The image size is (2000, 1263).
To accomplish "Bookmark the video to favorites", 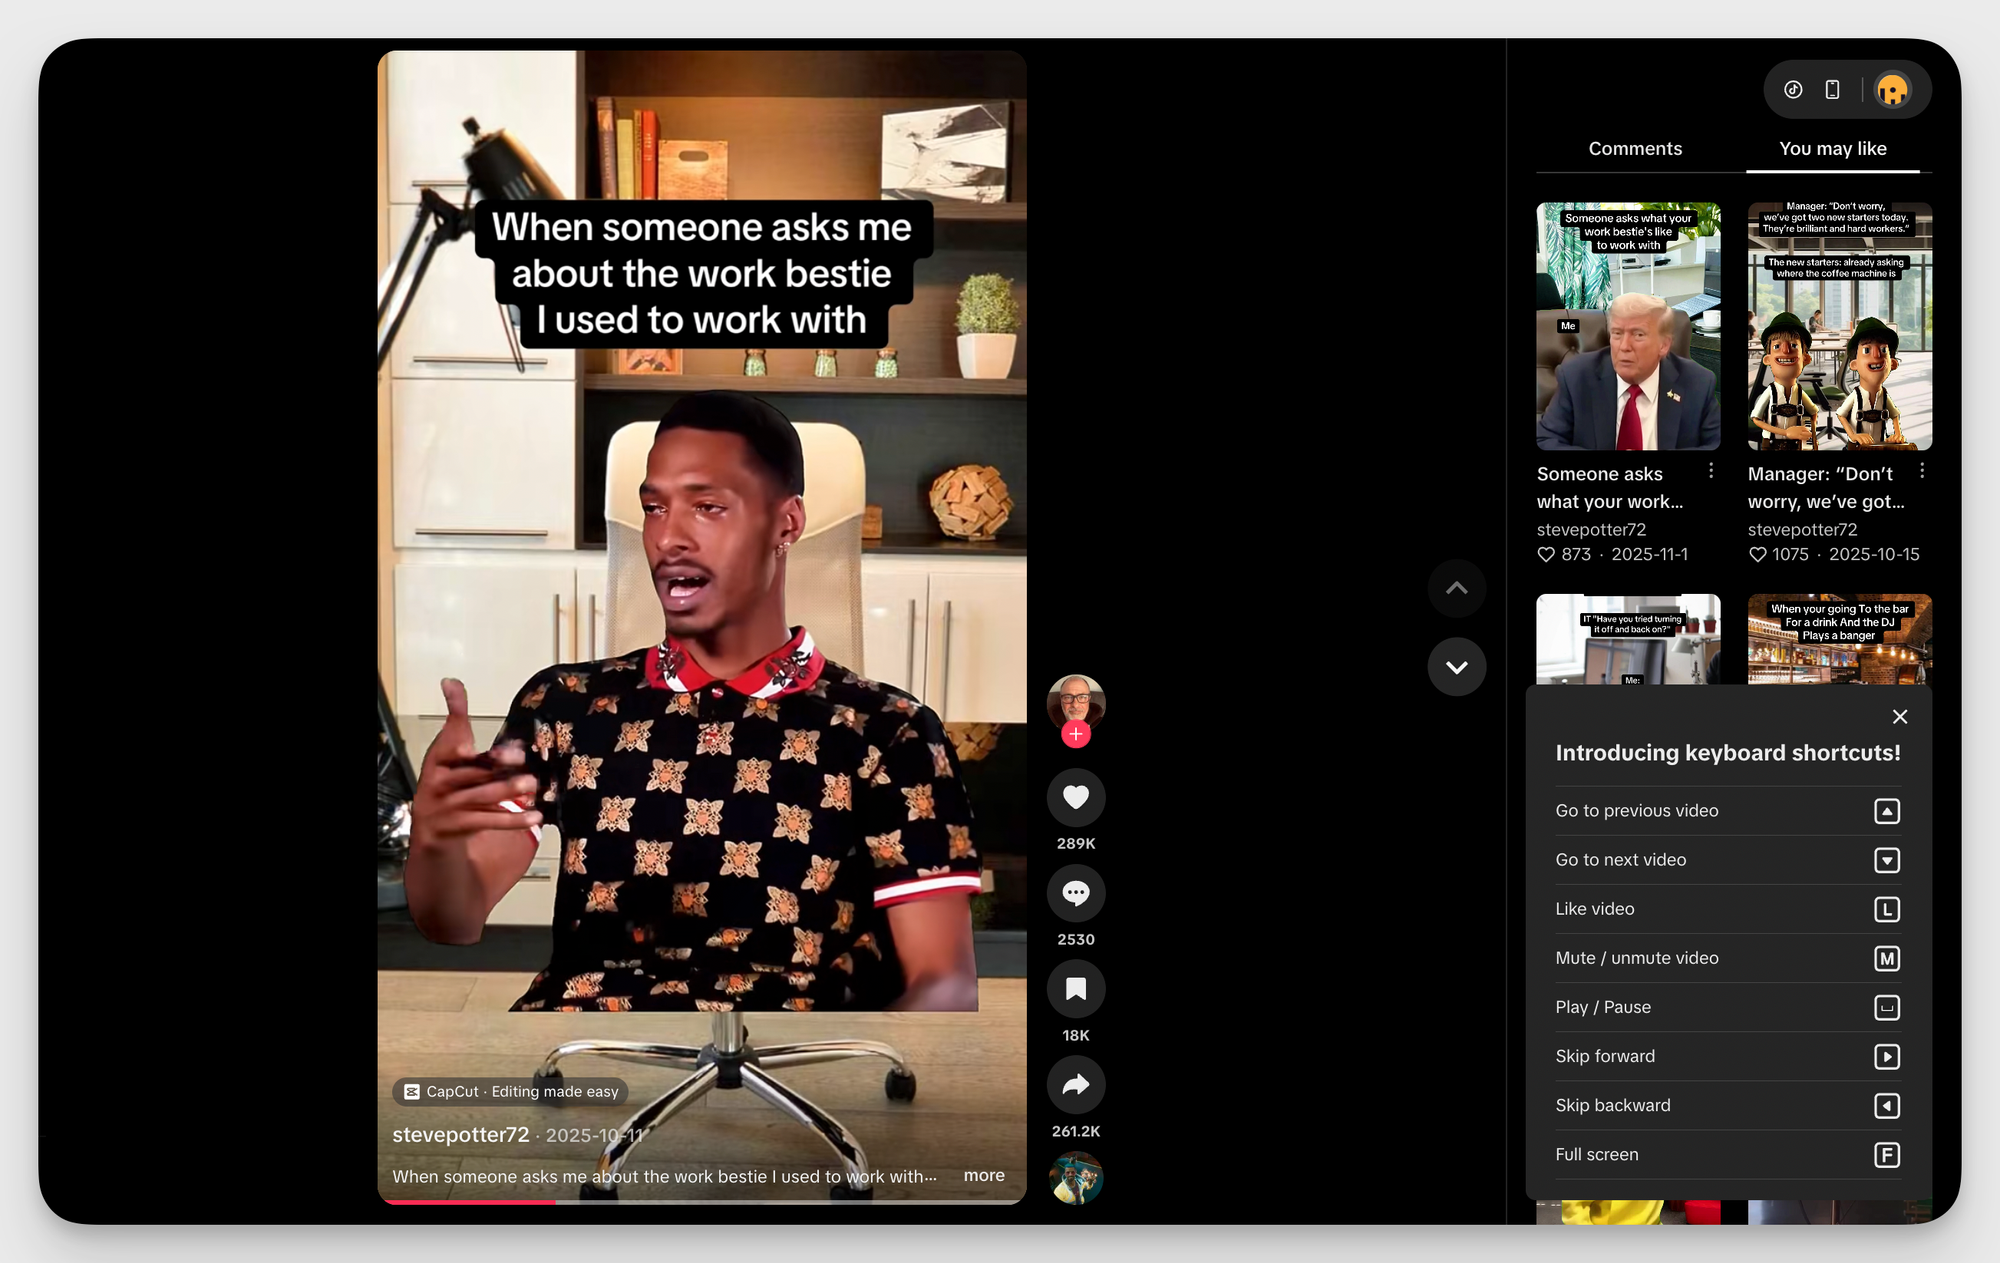I will 1075,989.
